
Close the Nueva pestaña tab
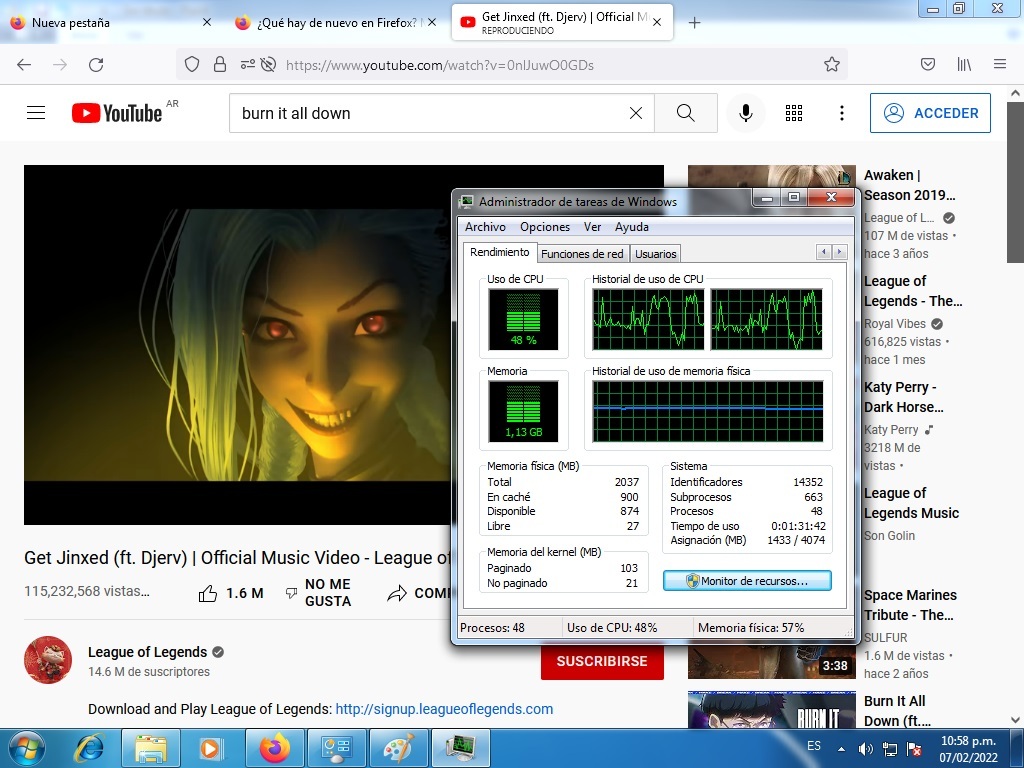(207, 22)
